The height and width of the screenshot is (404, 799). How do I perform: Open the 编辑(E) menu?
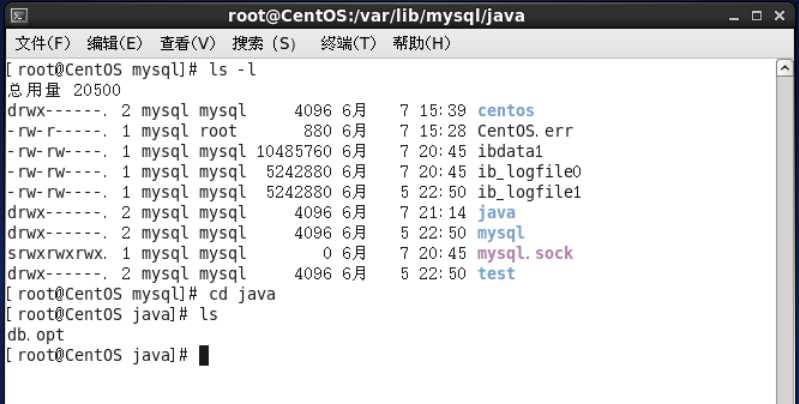coord(115,43)
